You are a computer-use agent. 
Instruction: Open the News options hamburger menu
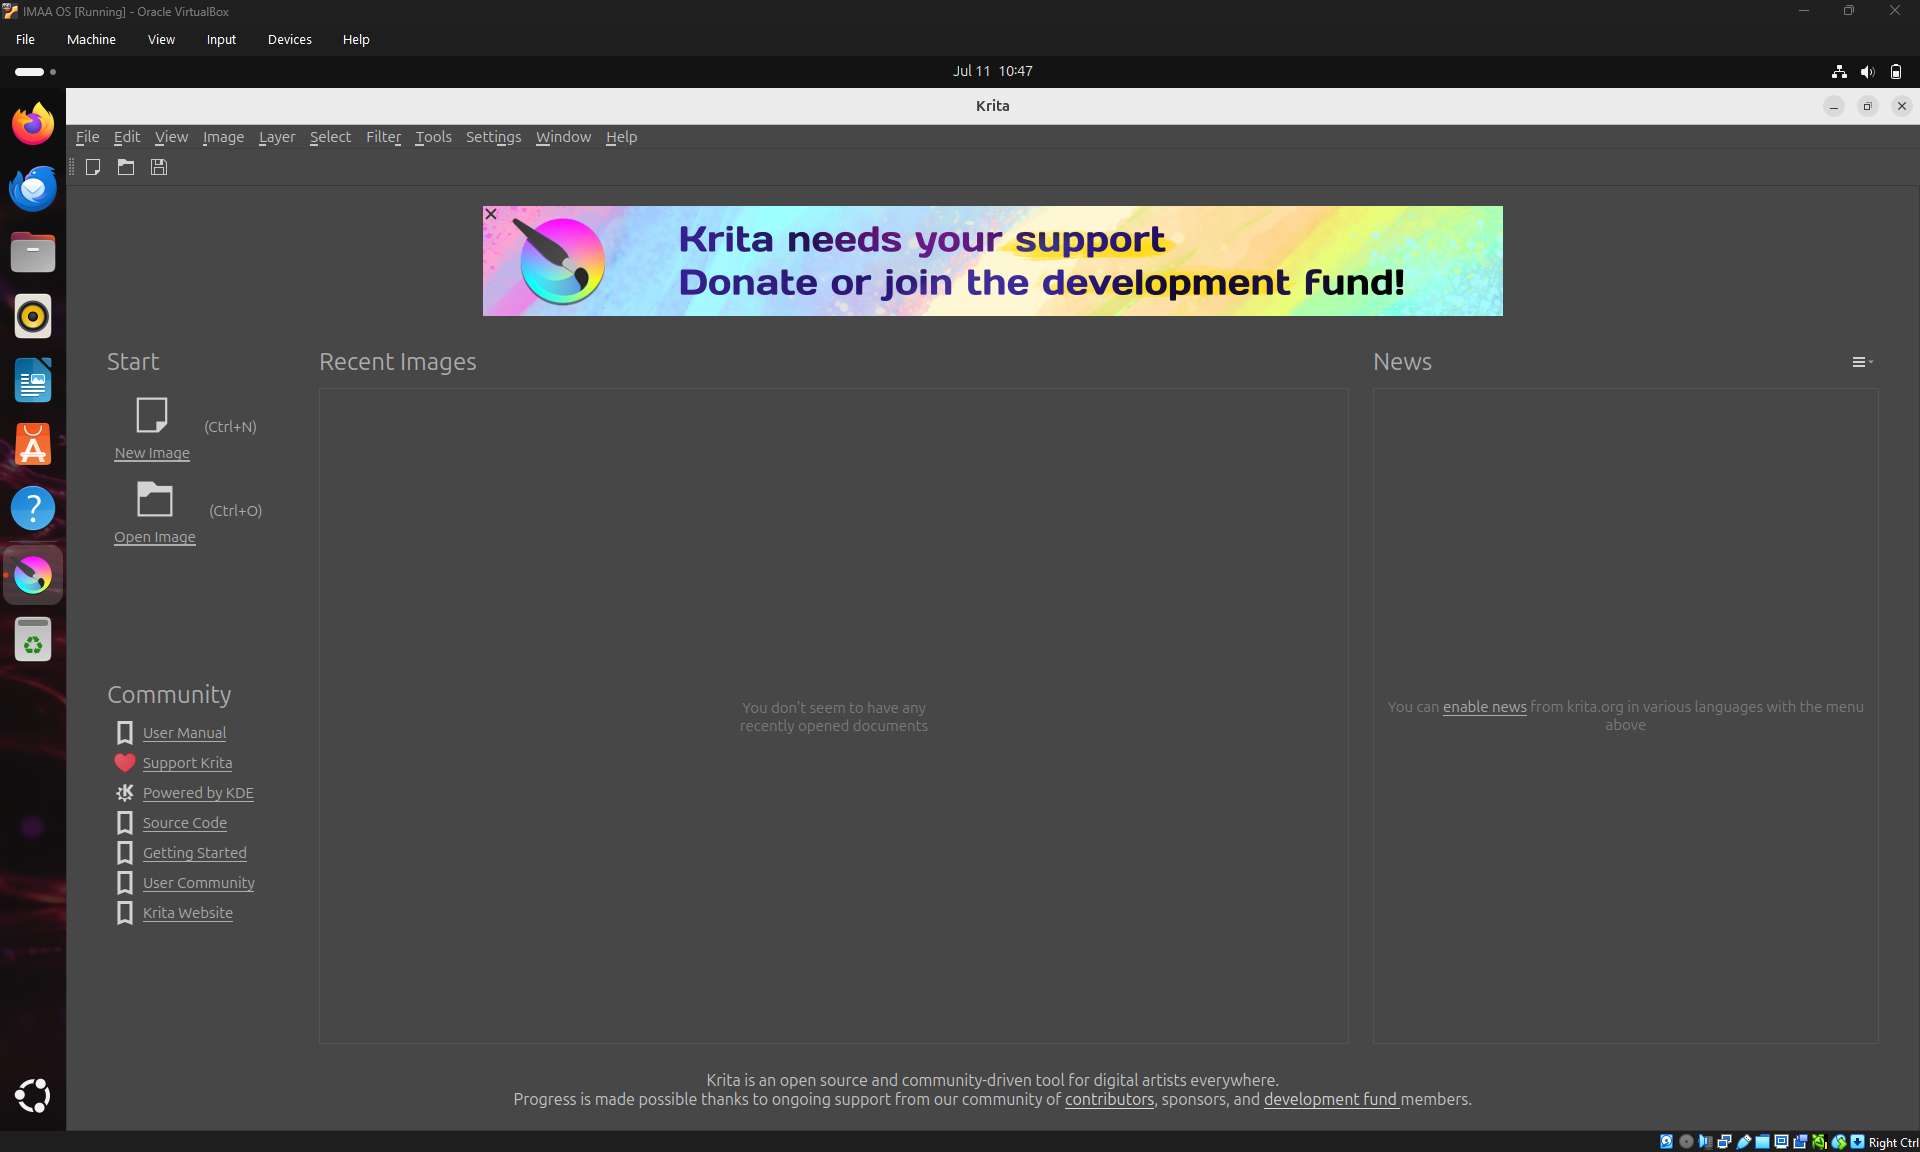tap(1862, 362)
